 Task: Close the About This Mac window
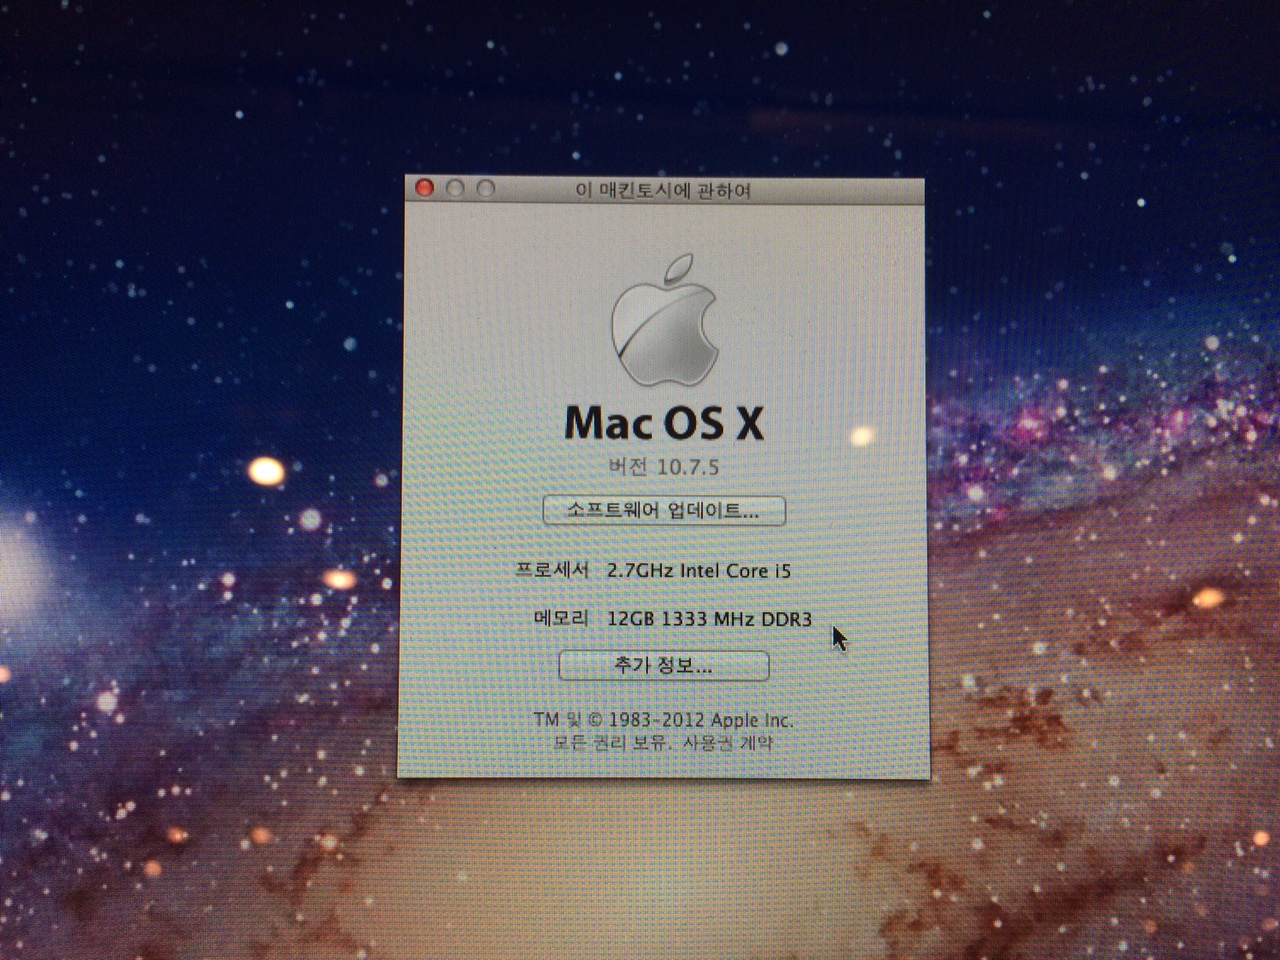click(425, 188)
